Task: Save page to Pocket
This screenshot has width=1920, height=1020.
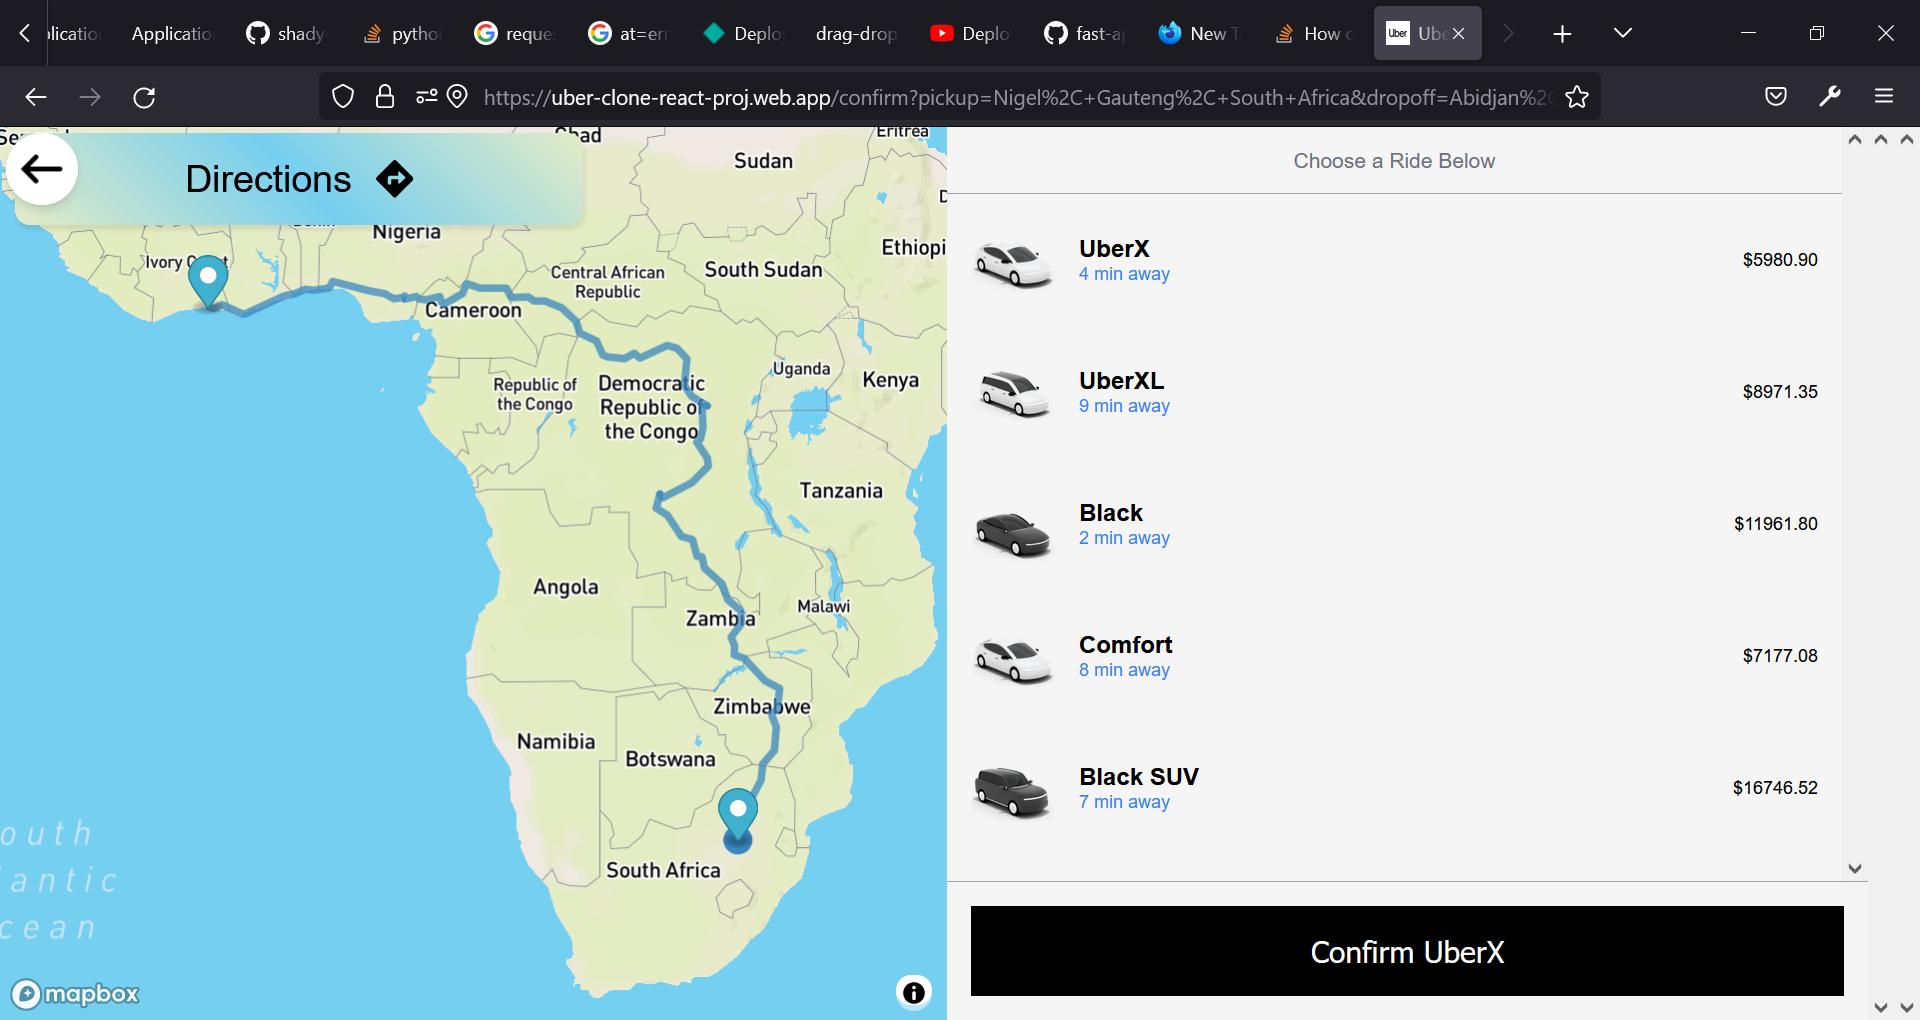Action: pyautogui.click(x=1776, y=97)
